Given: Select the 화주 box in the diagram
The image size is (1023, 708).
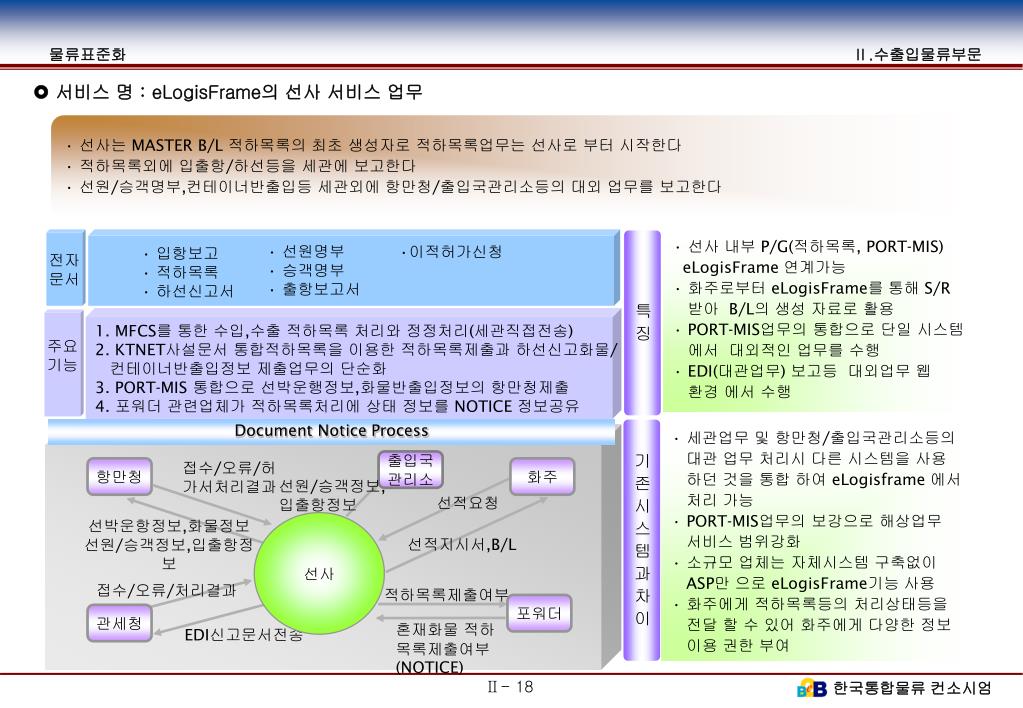Looking at the screenshot, I should (x=542, y=476).
